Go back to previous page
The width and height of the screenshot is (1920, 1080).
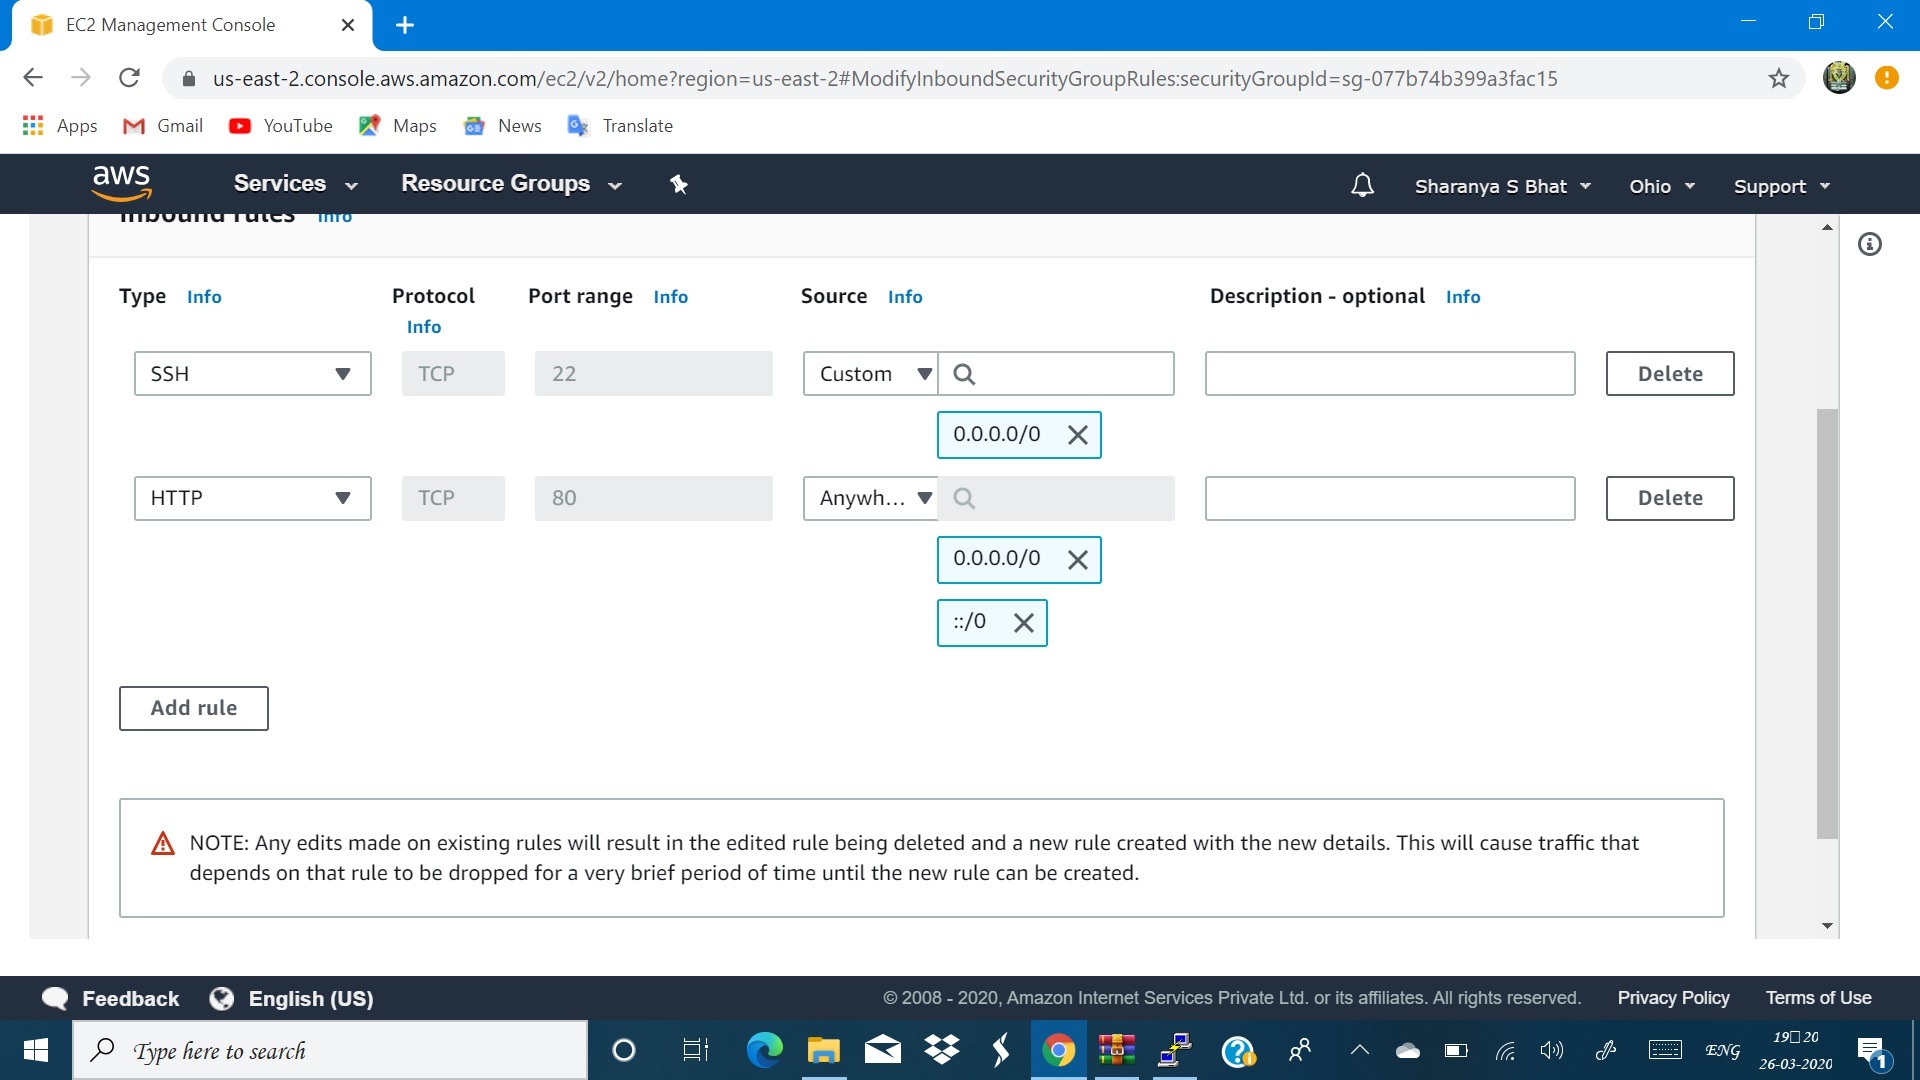coord(33,78)
